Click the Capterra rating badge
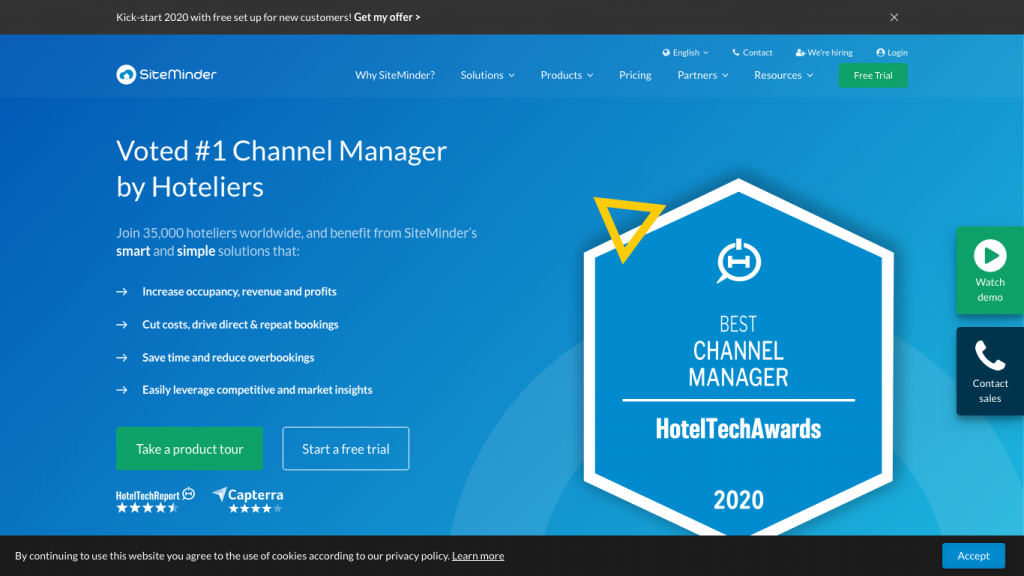This screenshot has width=1024, height=576. (248, 500)
